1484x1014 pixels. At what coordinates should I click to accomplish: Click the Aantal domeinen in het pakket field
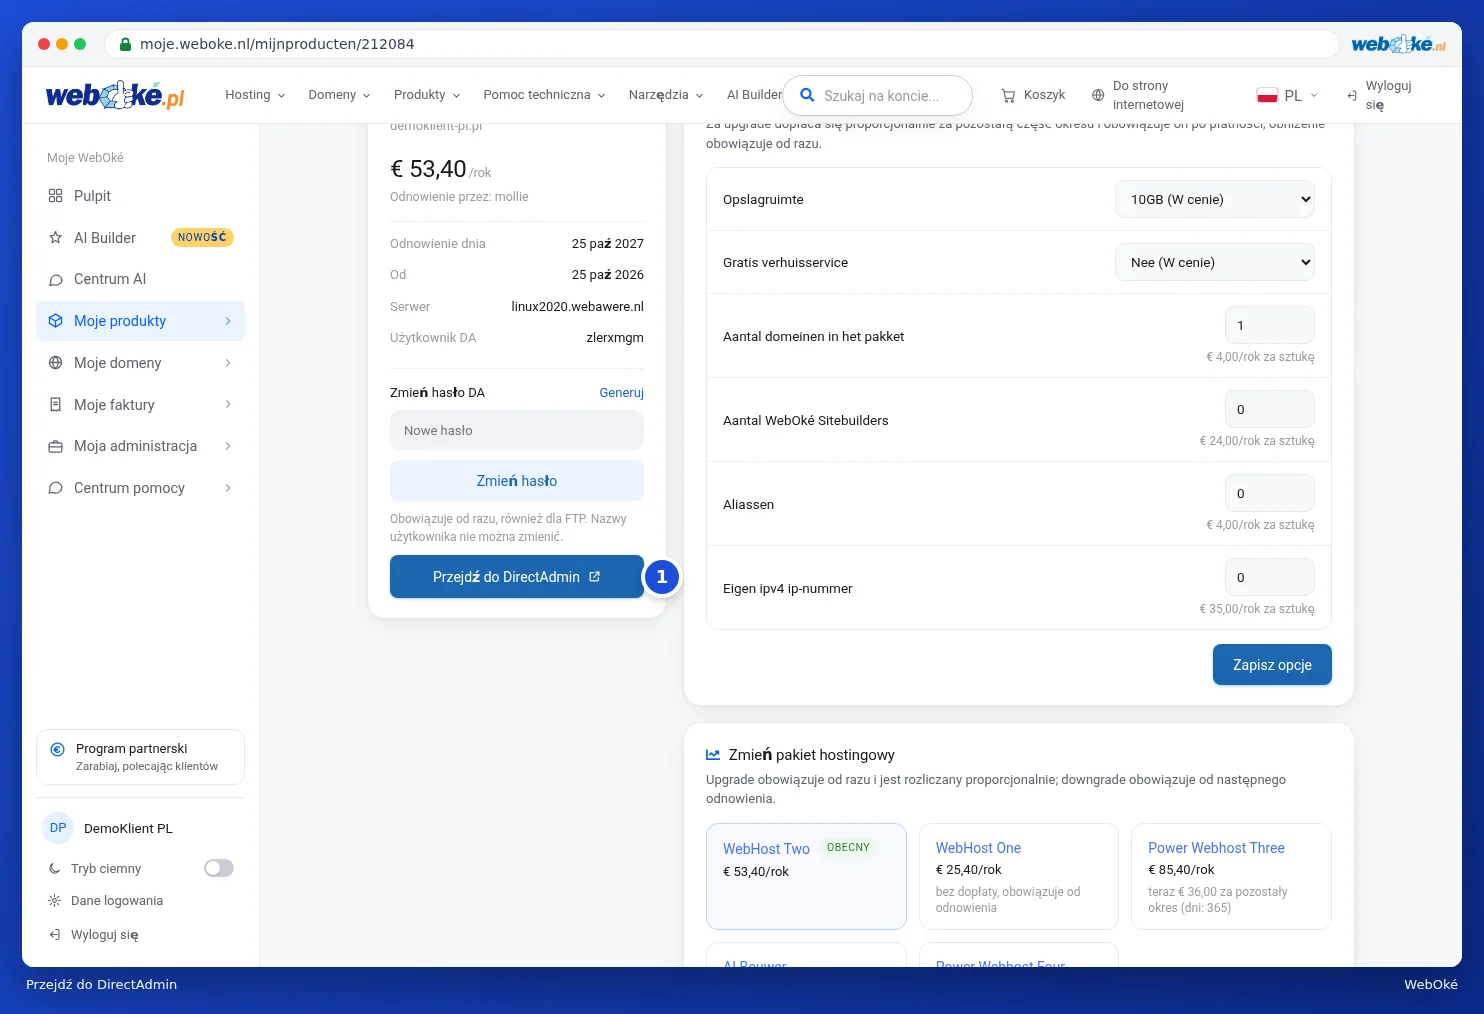click(1270, 325)
